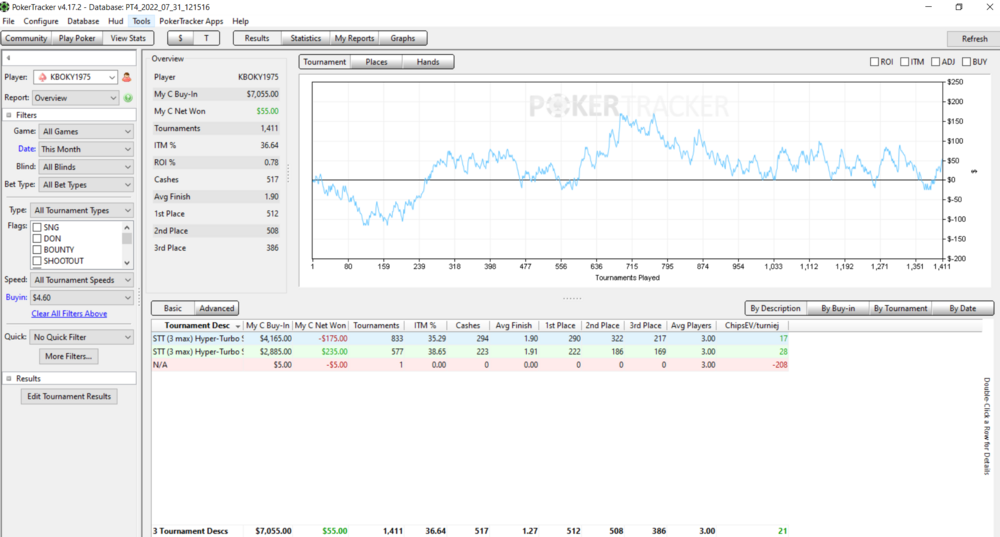Screen dimensions: 1000x537
Task: Sort by My C Net Won column
Action: click(321, 325)
